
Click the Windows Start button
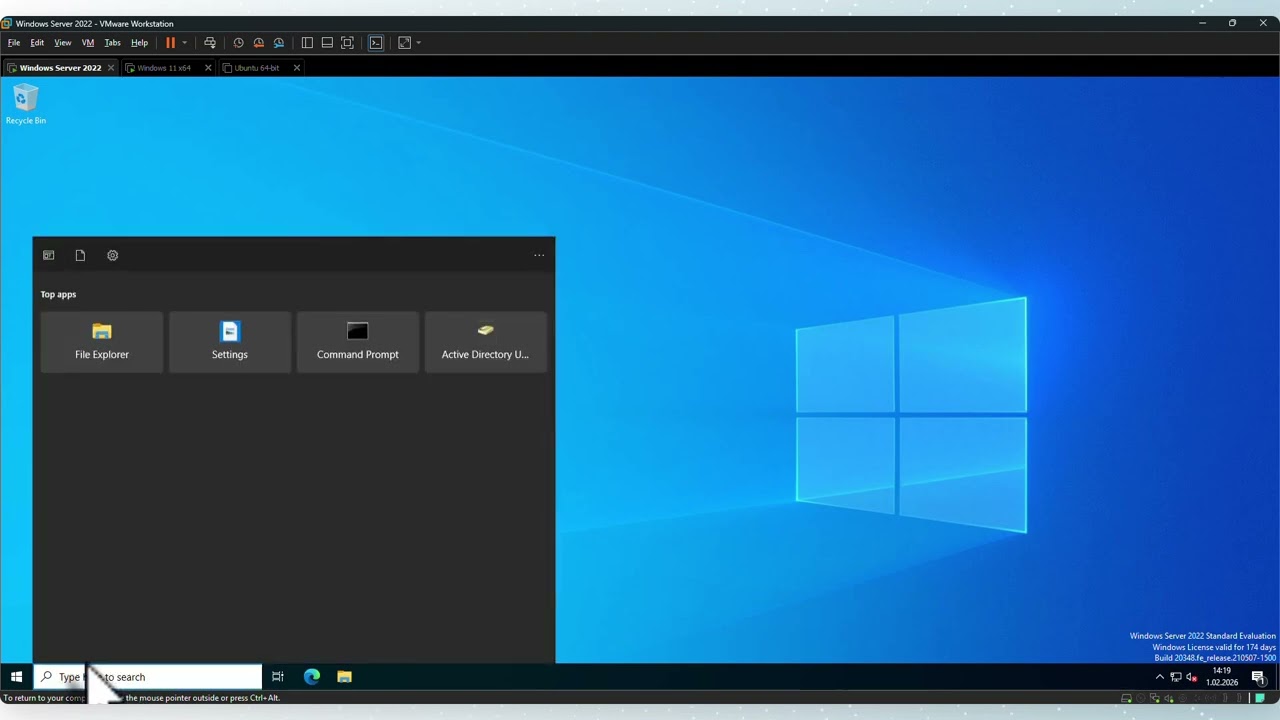(16, 677)
